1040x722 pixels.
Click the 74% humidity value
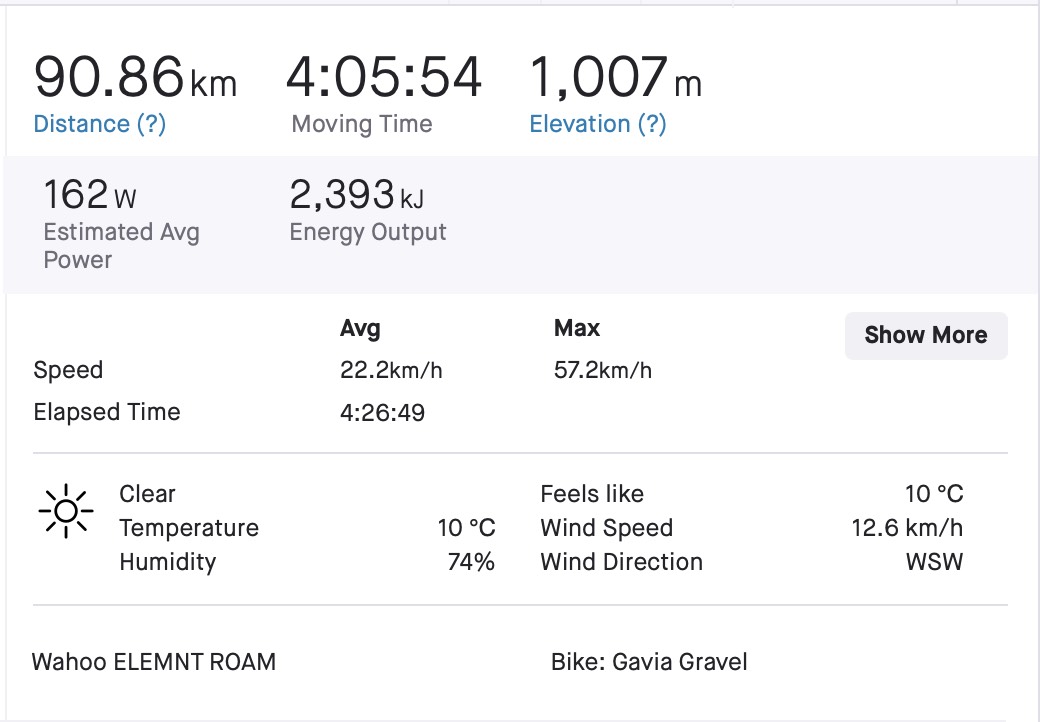point(471,562)
